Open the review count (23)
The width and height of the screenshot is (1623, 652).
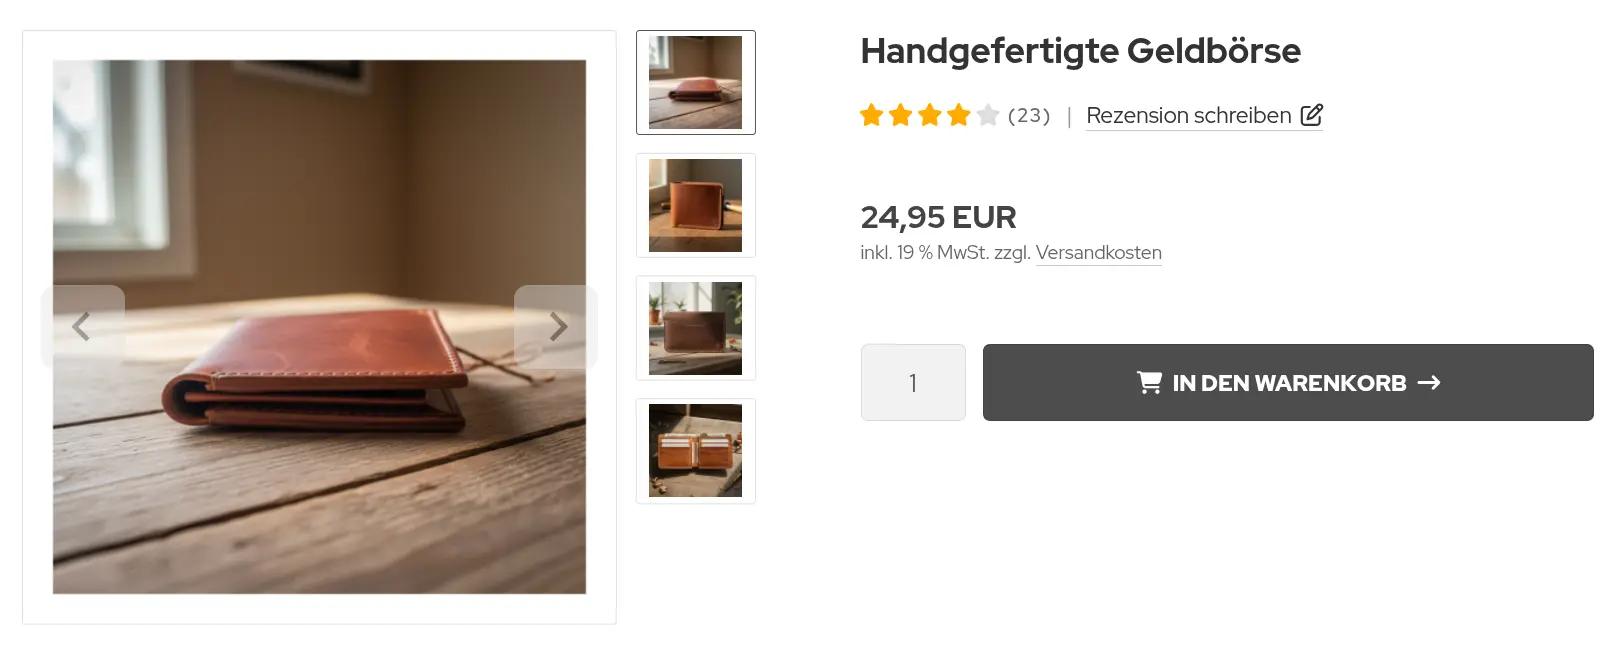click(x=1029, y=115)
